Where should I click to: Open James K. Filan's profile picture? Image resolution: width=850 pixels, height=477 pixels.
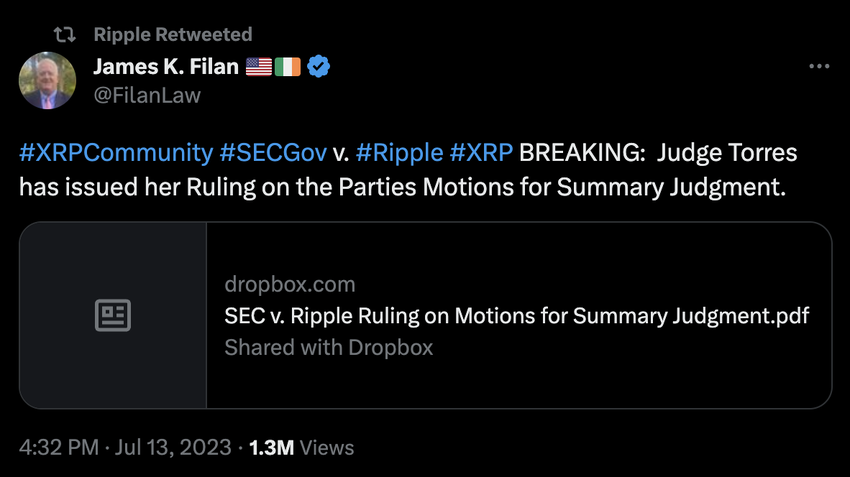pyautogui.click(x=47, y=80)
